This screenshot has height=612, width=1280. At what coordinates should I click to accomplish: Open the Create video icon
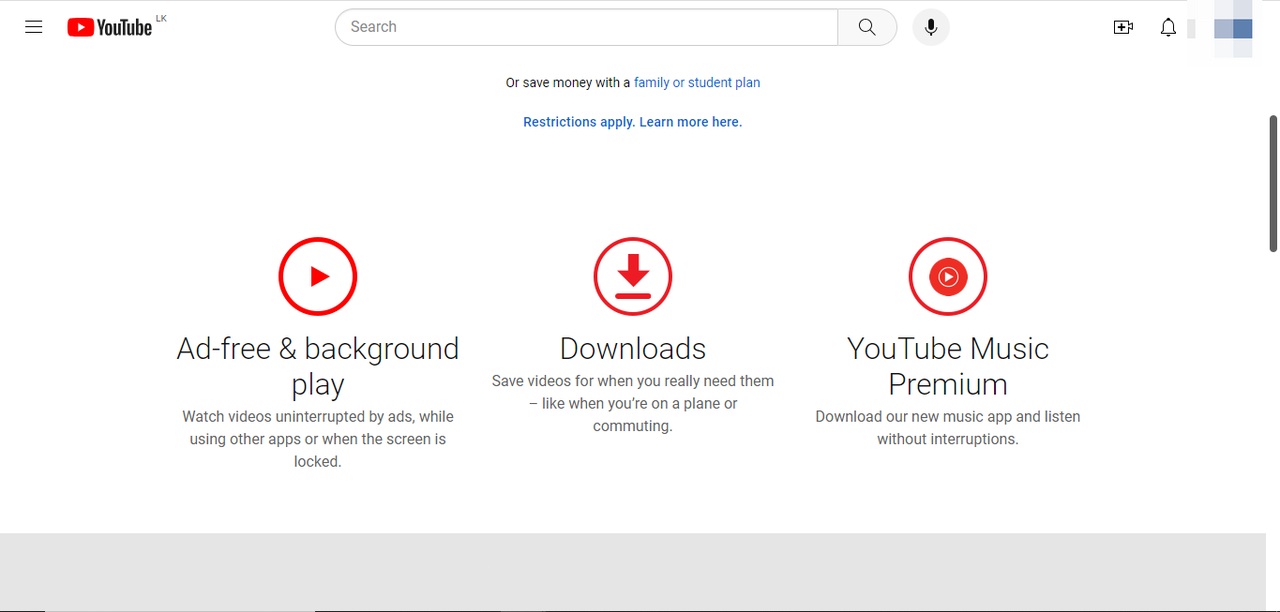(x=1123, y=27)
